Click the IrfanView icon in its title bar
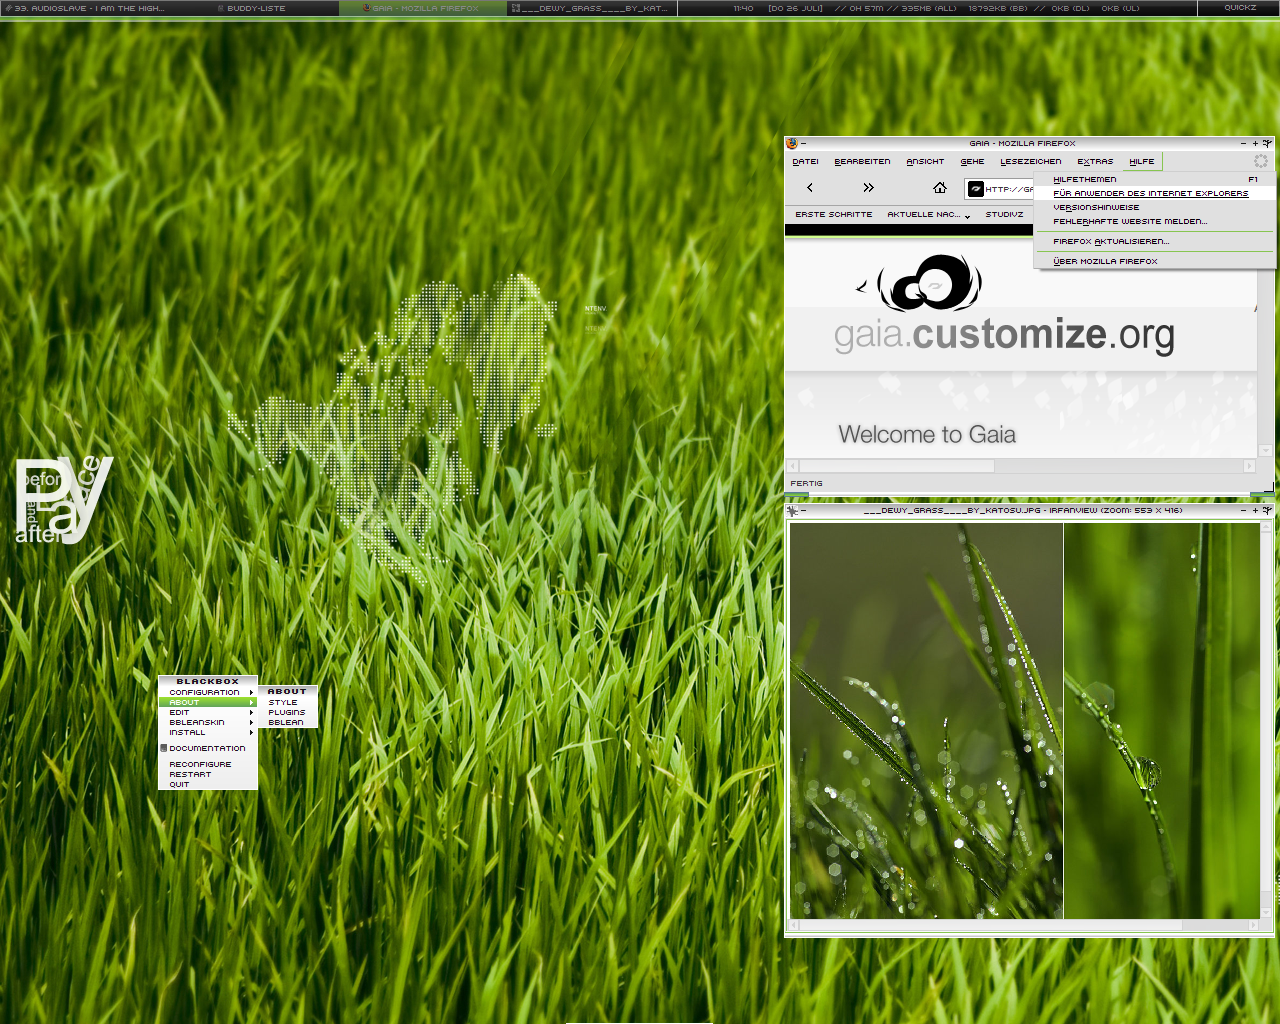The image size is (1280, 1024). (x=792, y=510)
